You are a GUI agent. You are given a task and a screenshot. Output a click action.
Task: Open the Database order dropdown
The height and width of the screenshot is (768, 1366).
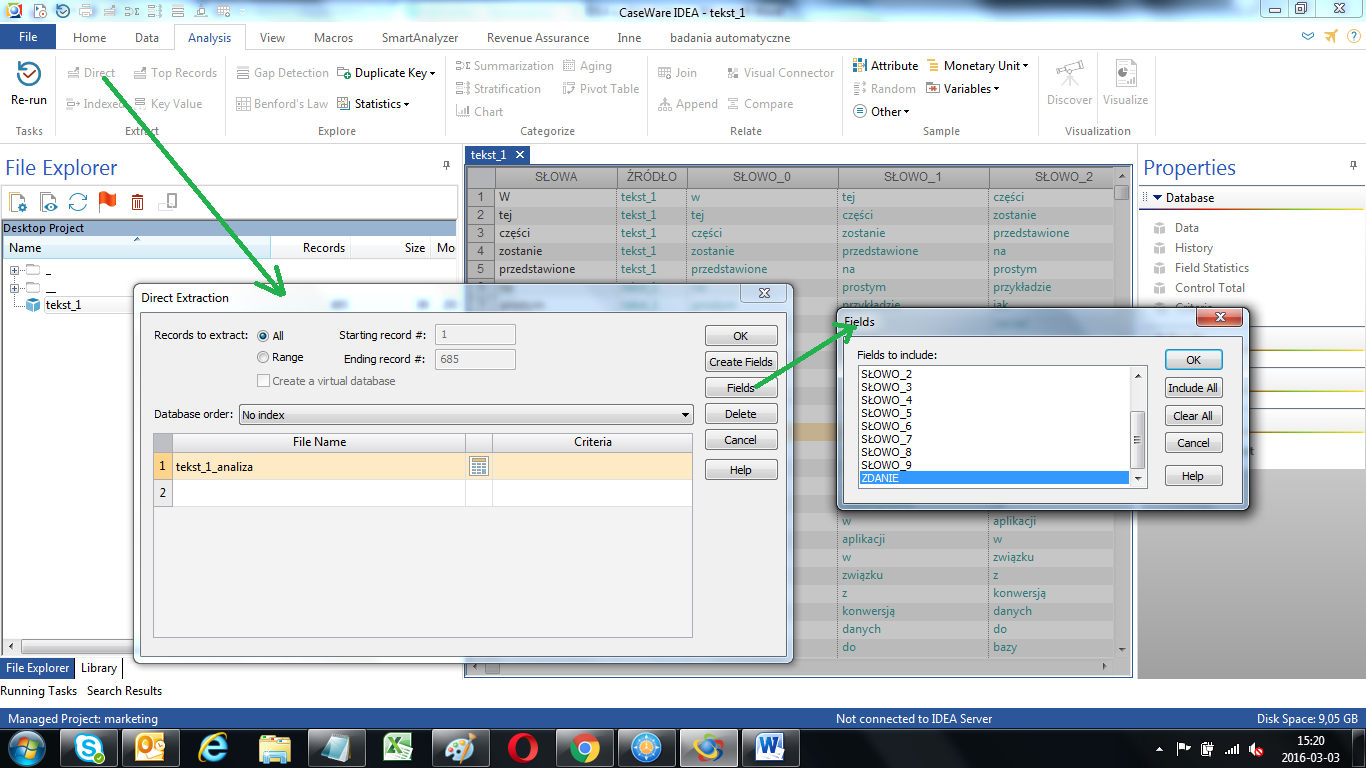pyautogui.click(x=466, y=414)
